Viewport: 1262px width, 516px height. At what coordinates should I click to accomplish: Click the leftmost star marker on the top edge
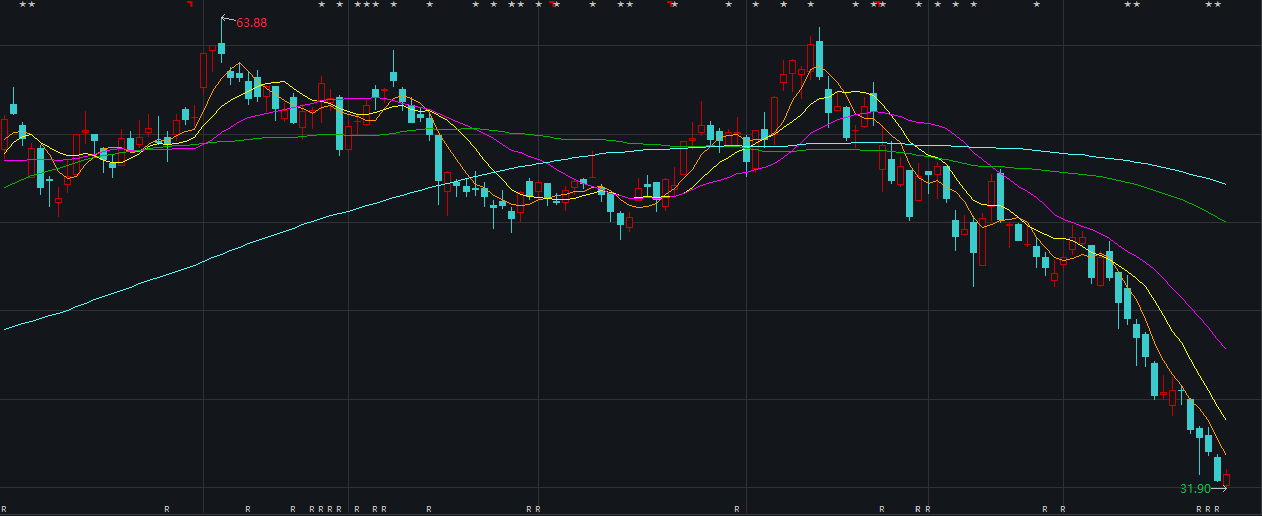tap(22, 4)
